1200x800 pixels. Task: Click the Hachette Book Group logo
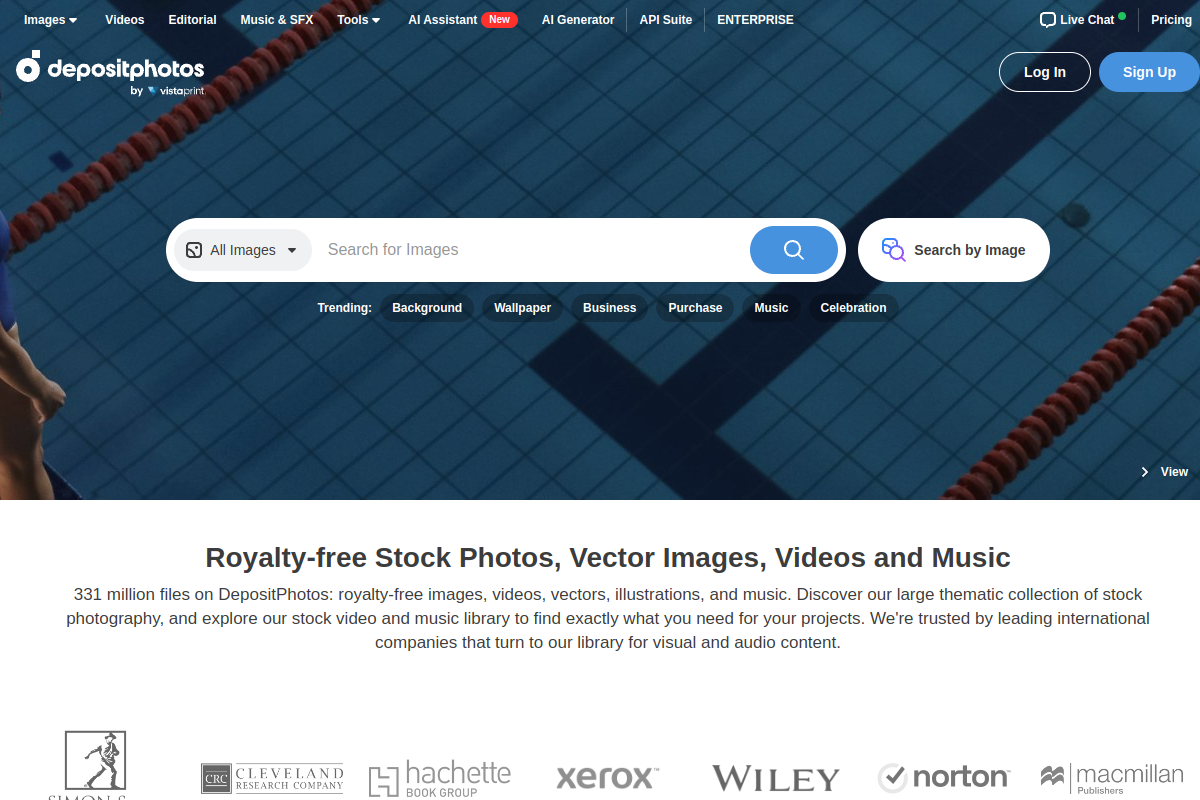[x=440, y=779]
